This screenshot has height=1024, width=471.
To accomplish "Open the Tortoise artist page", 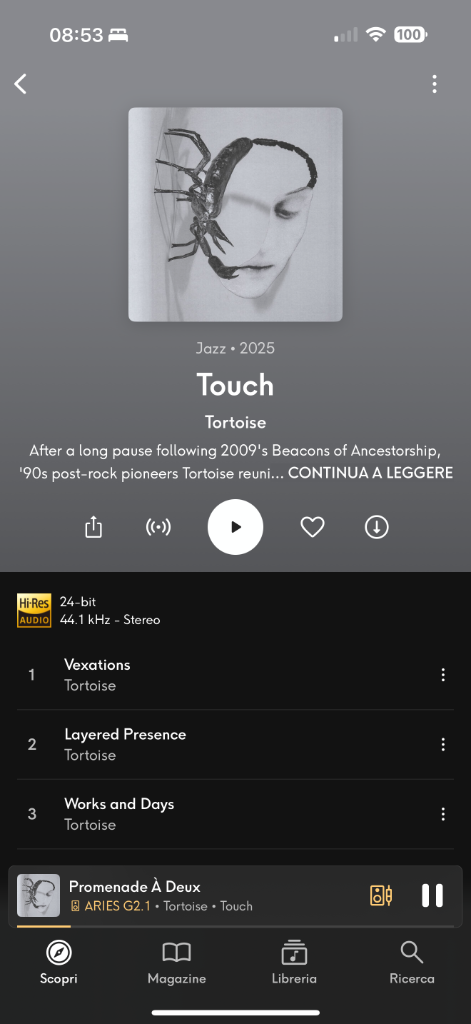I will pos(235,423).
